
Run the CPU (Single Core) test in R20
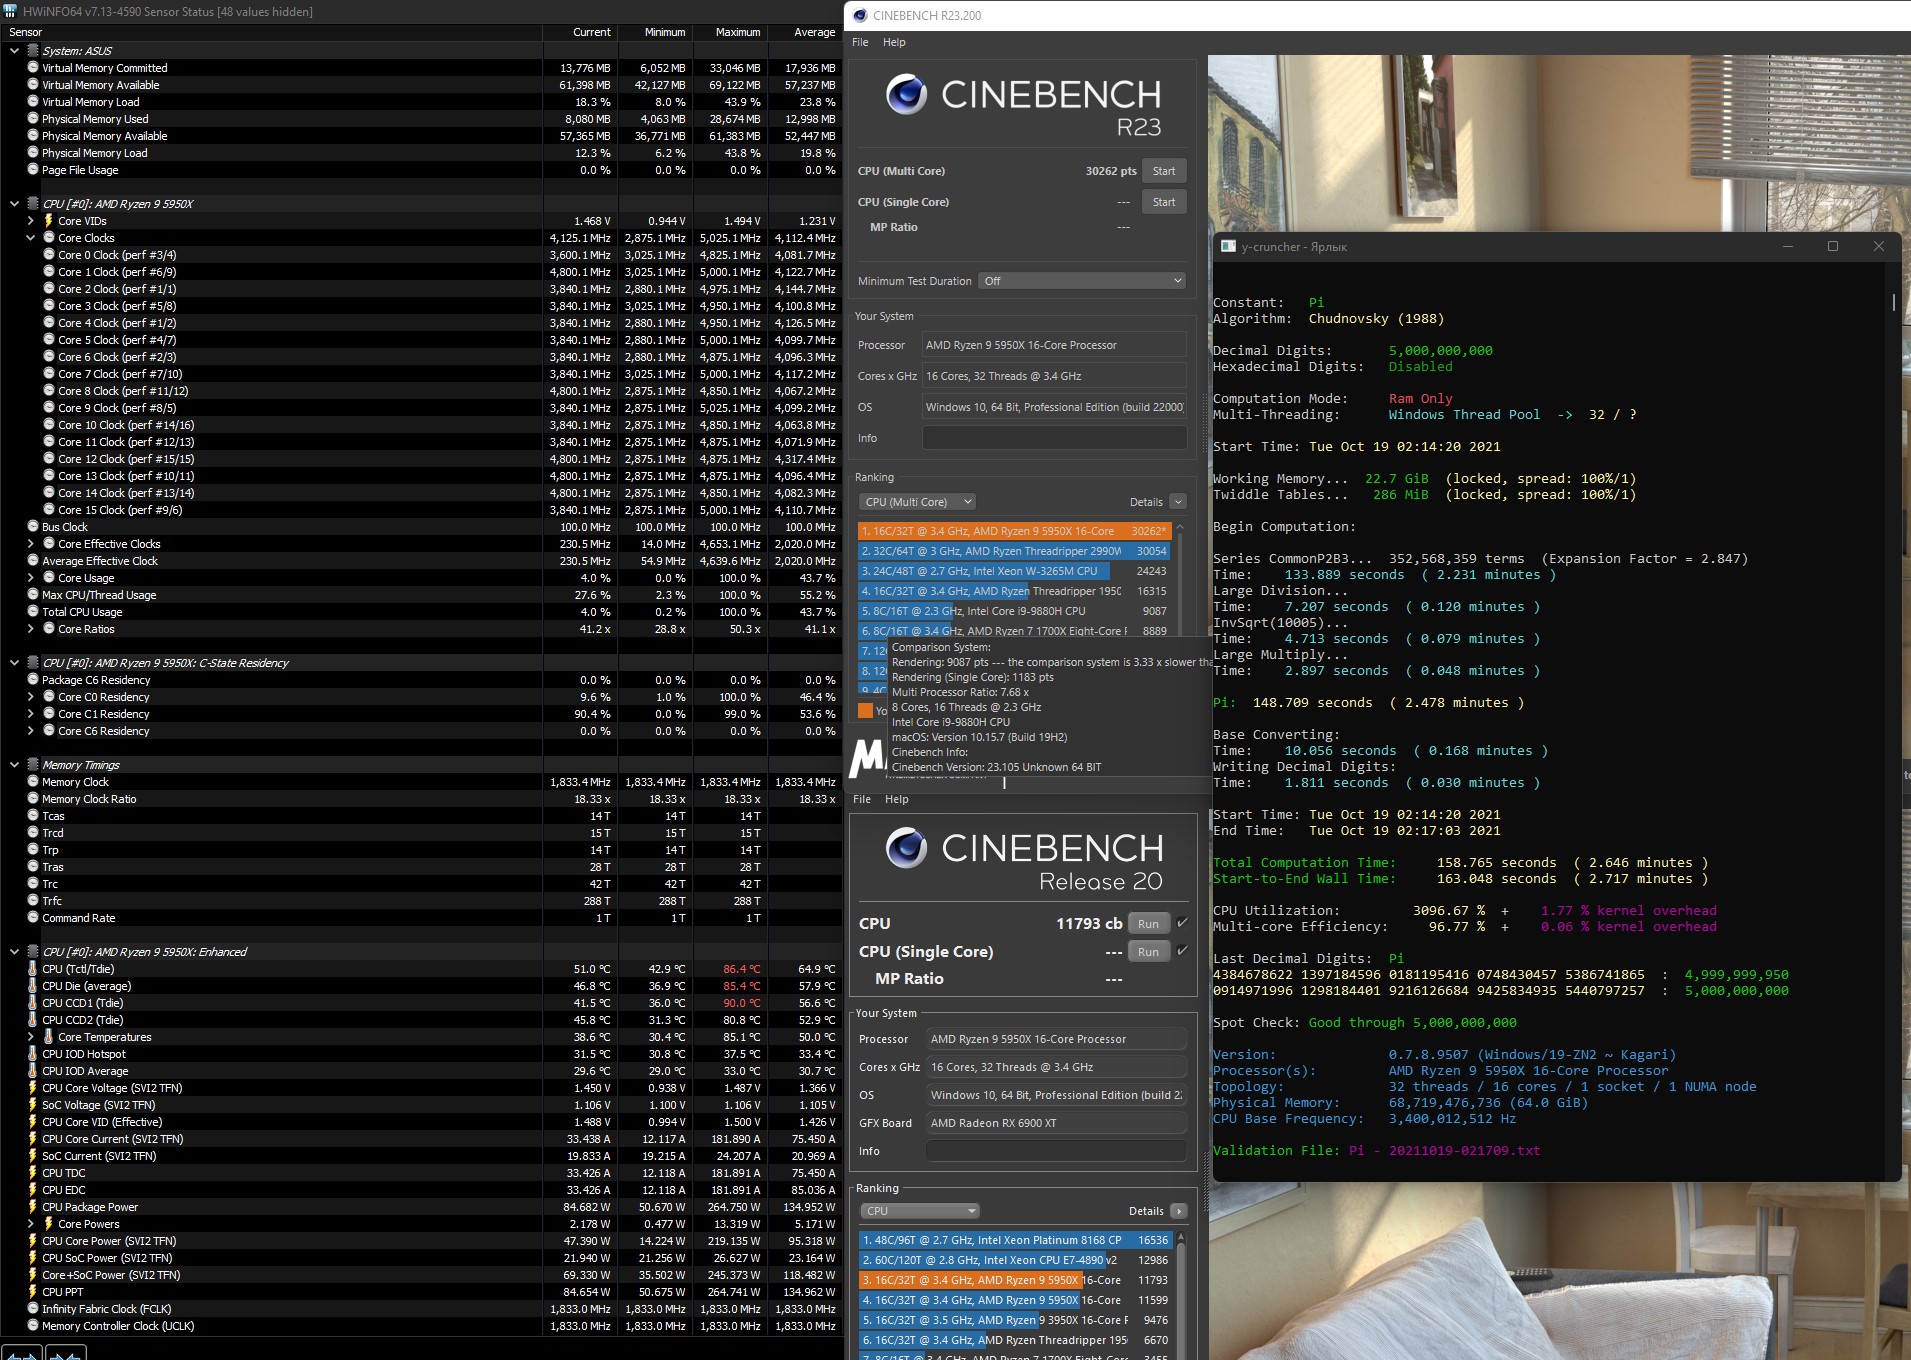pyautogui.click(x=1148, y=952)
